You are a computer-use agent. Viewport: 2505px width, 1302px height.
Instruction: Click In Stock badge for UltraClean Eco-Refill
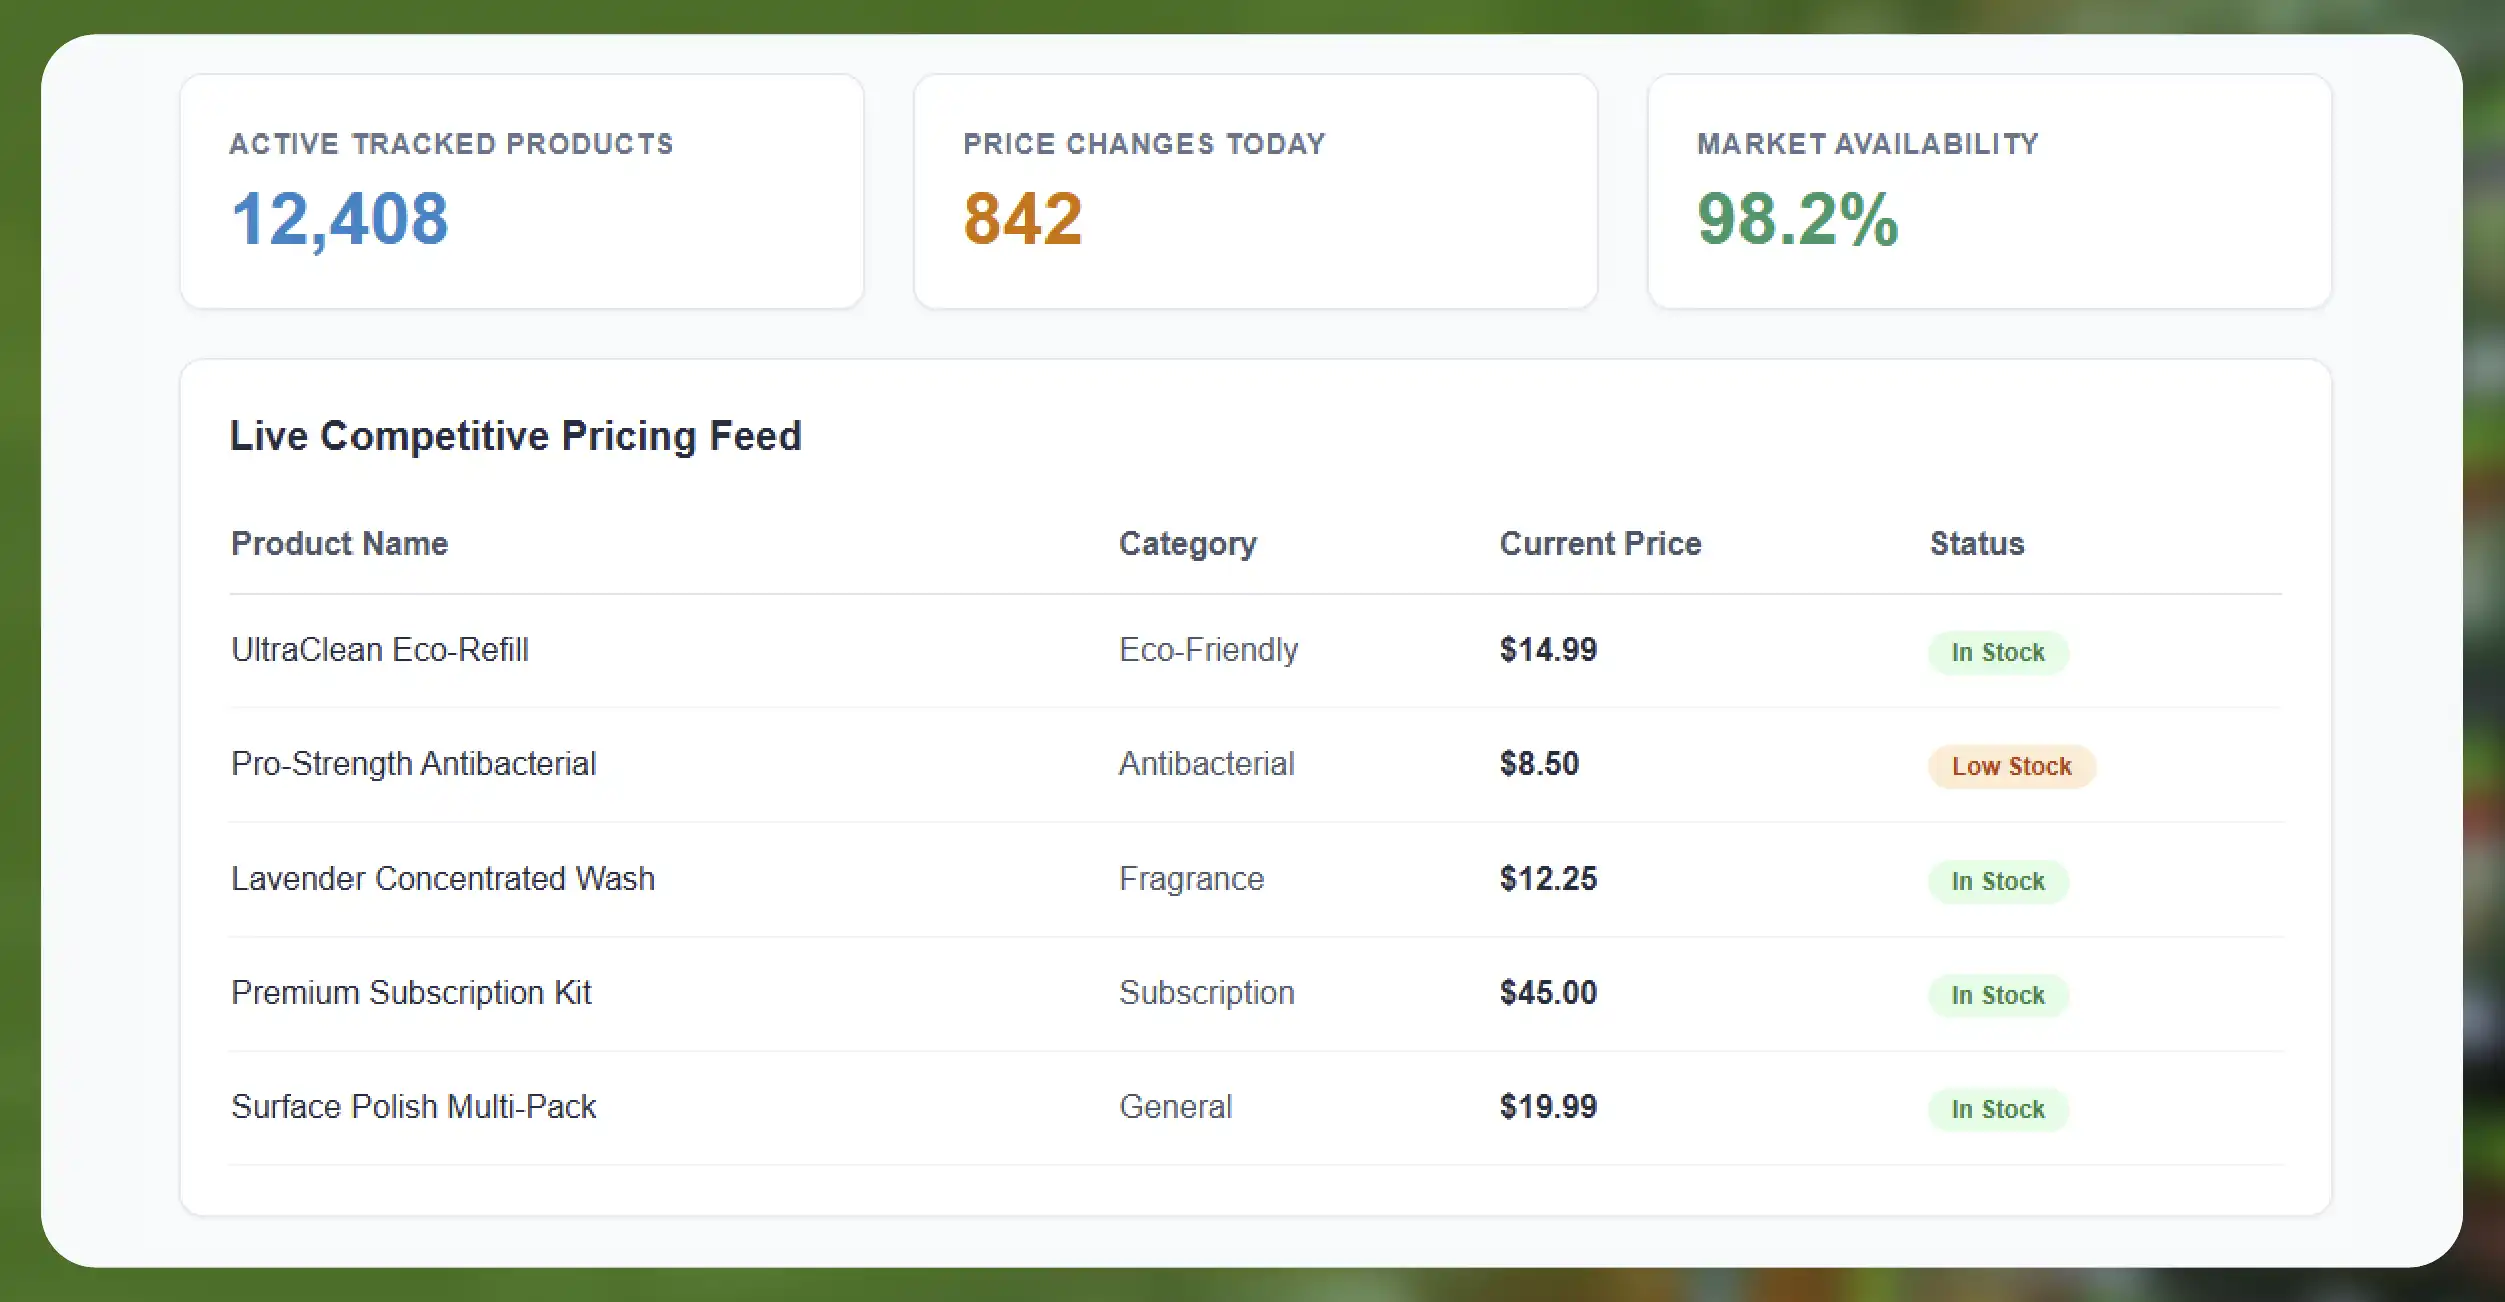1998,652
